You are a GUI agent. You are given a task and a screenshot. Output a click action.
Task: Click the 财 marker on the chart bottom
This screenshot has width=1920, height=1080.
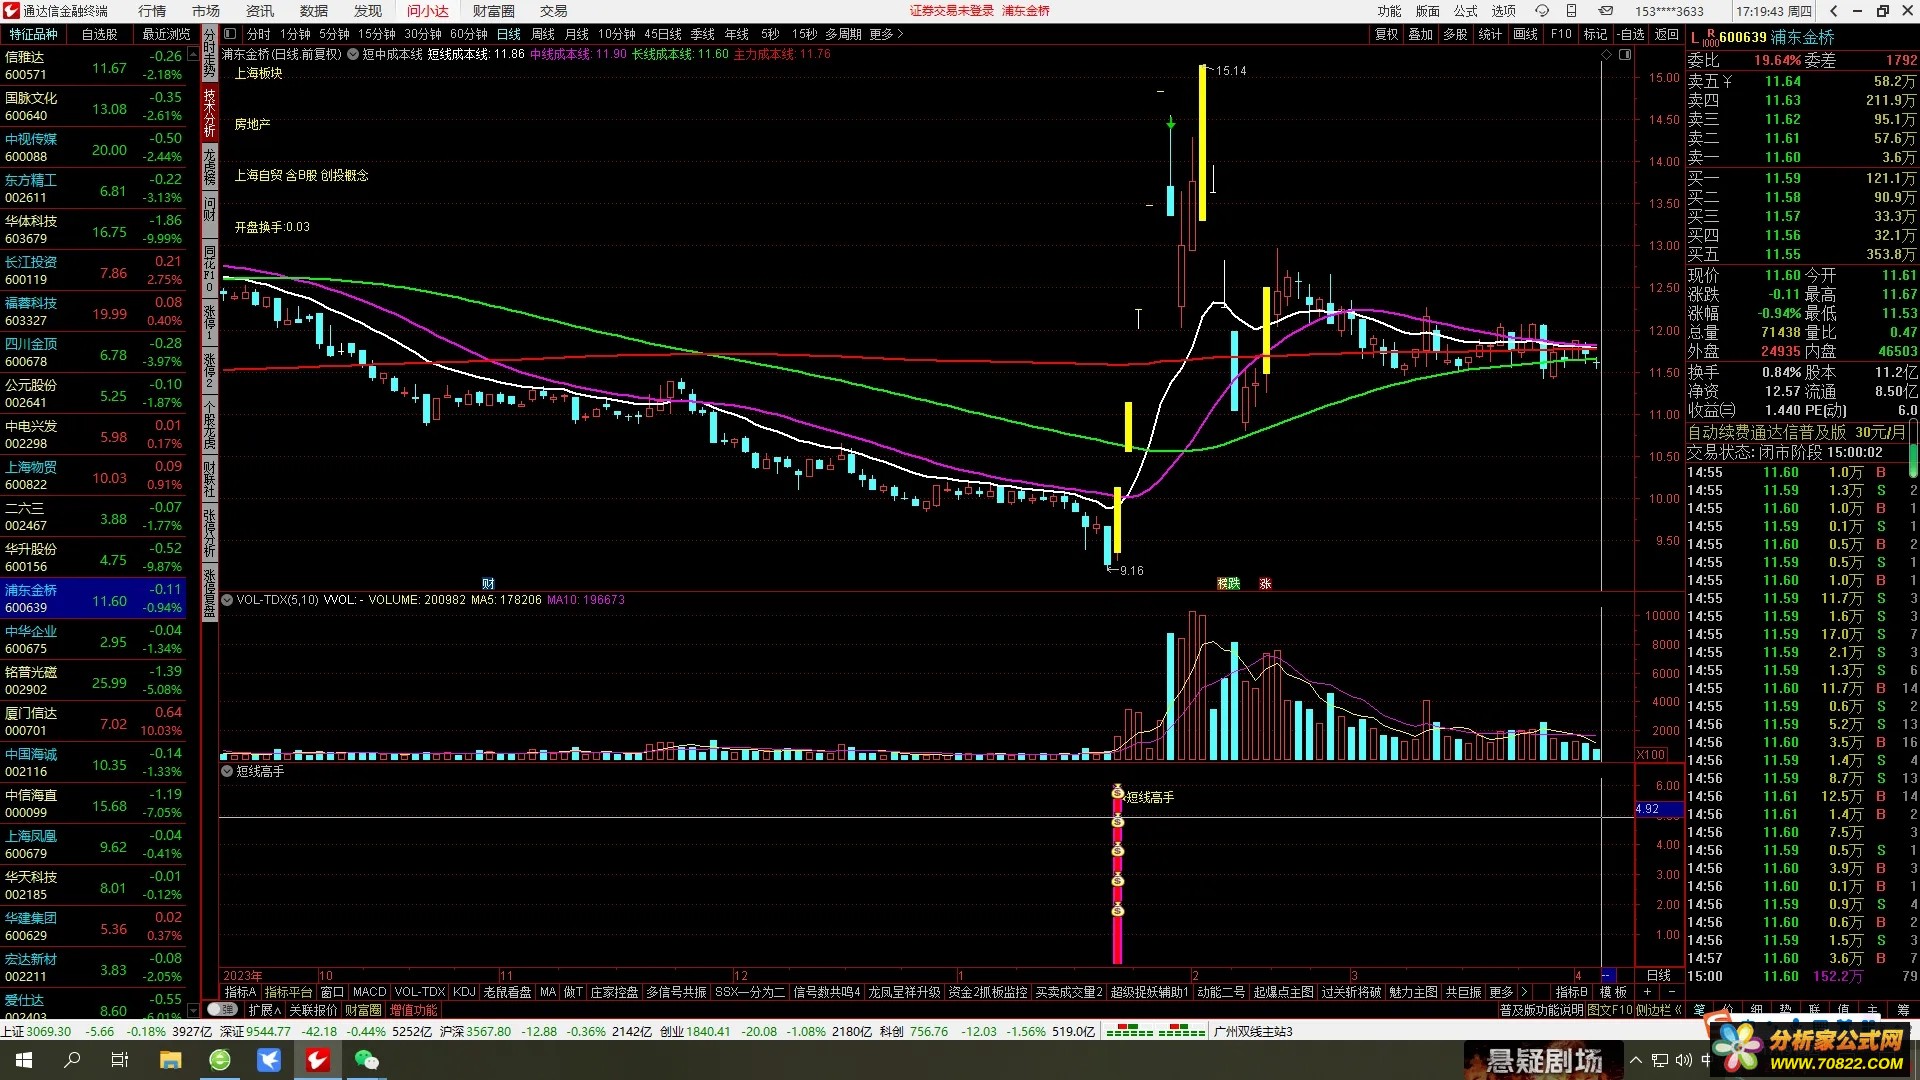tap(488, 583)
